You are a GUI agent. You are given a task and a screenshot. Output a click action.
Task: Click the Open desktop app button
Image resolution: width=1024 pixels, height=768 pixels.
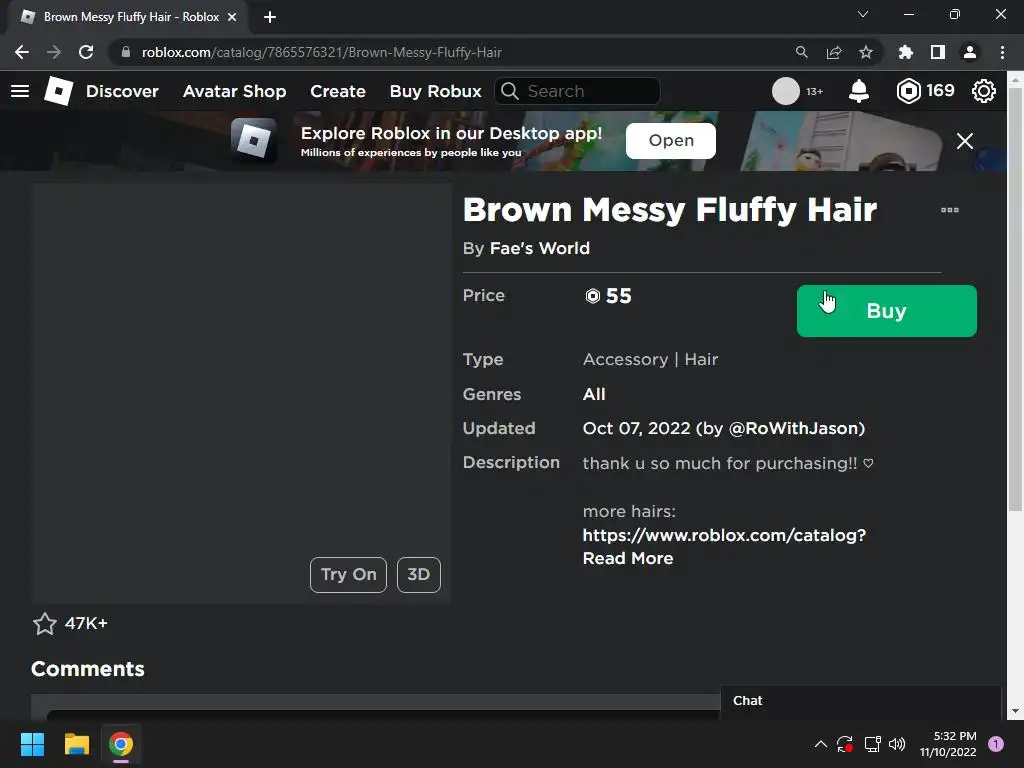tap(671, 140)
